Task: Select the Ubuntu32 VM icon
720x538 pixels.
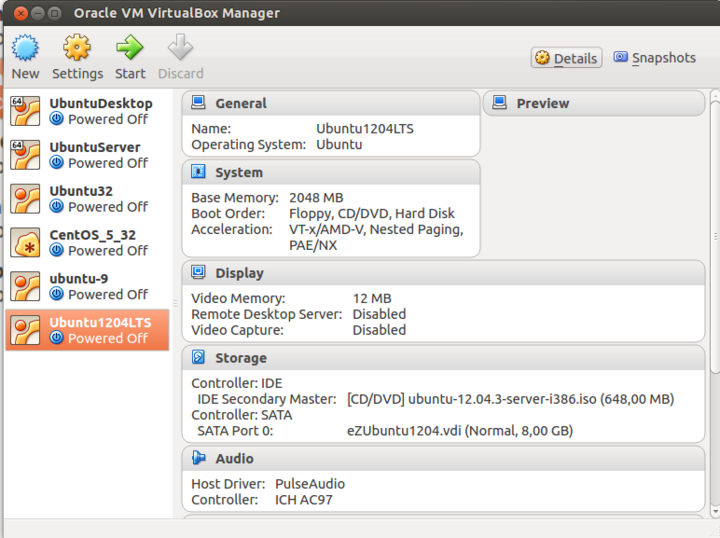Action: 25,199
